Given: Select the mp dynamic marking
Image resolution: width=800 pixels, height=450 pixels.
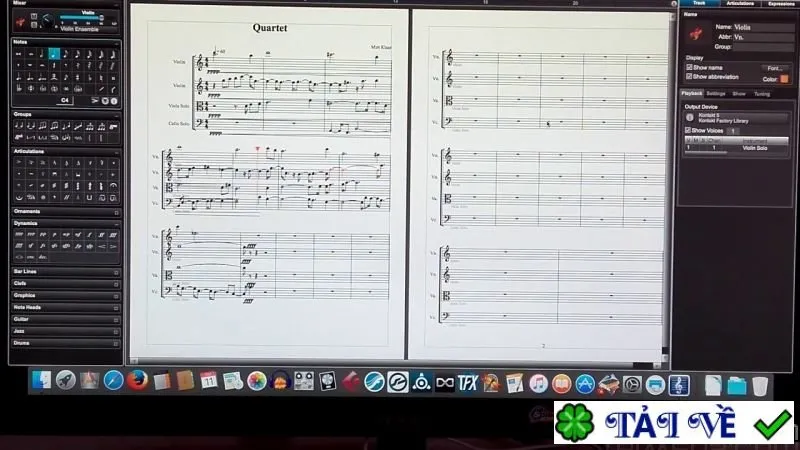Looking at the screenshot, I should point(66,235).
